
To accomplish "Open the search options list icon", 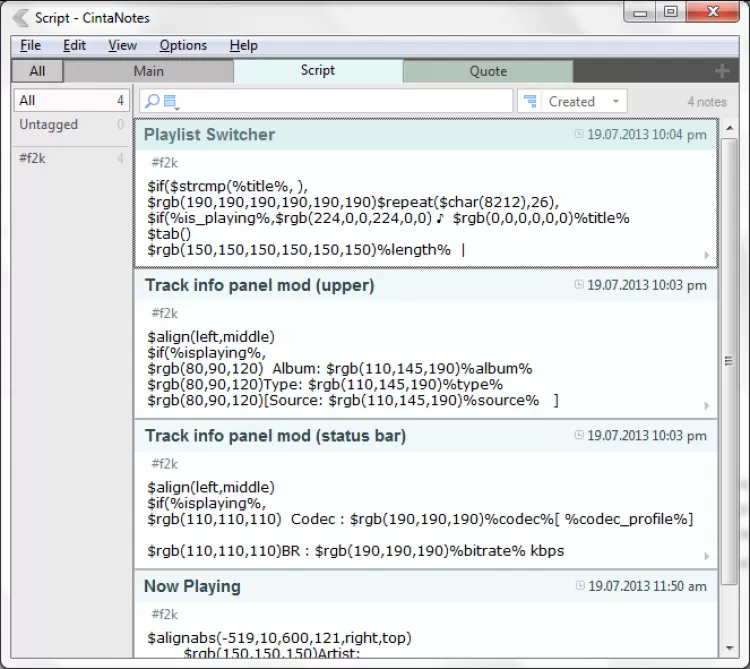I will tap(171, 102).
